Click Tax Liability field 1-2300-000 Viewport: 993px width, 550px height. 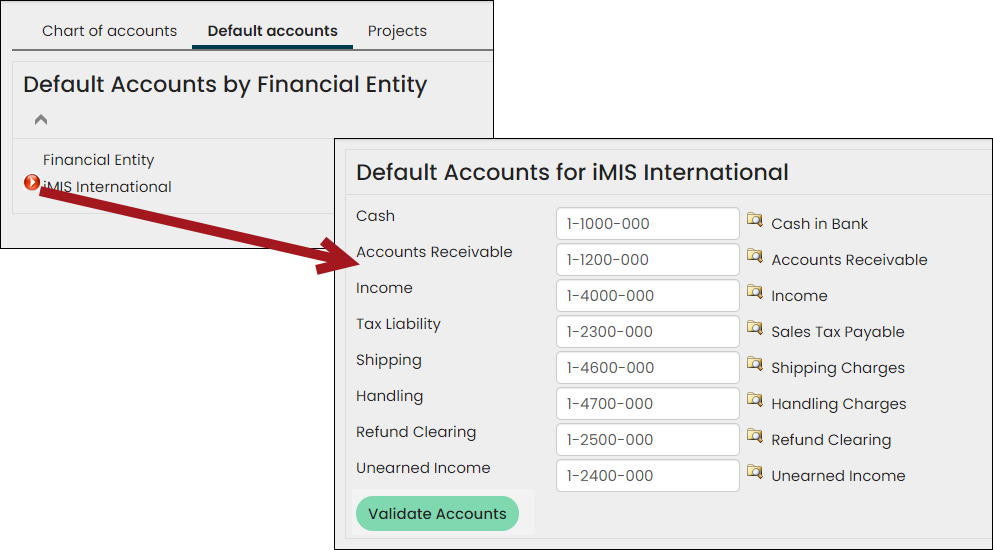(648, 331)
